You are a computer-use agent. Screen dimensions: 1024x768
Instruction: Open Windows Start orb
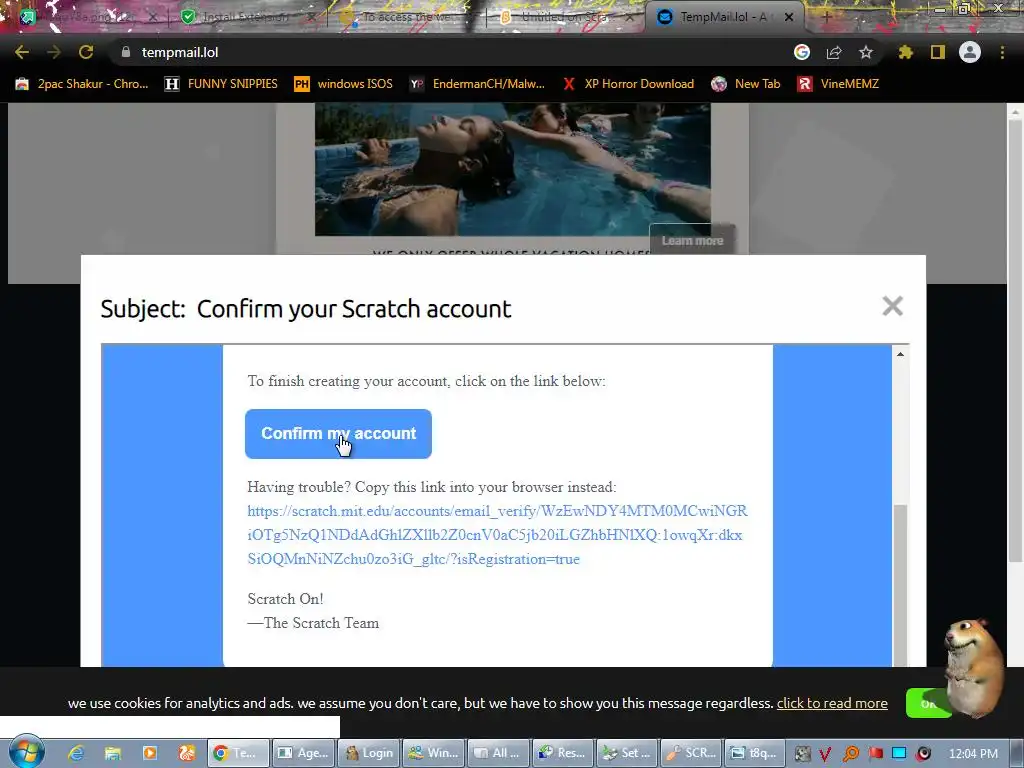[27, 752]
